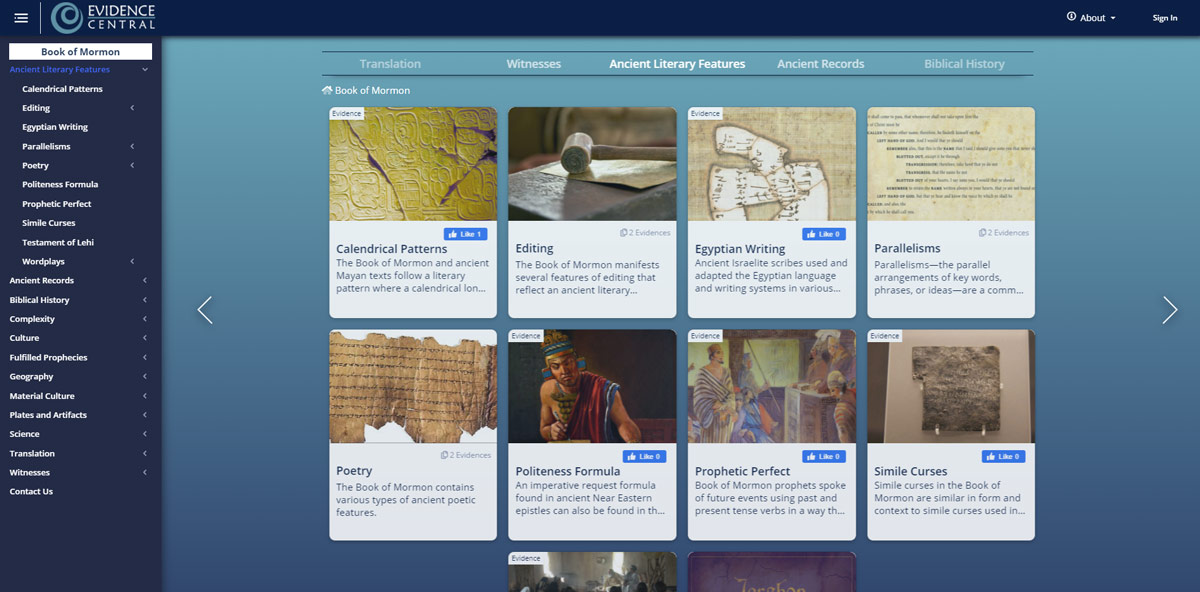Click the left carousel arrow
The height and width of the screenshot is (592, 1200).
pyautogui.click(x=205, y=310)
